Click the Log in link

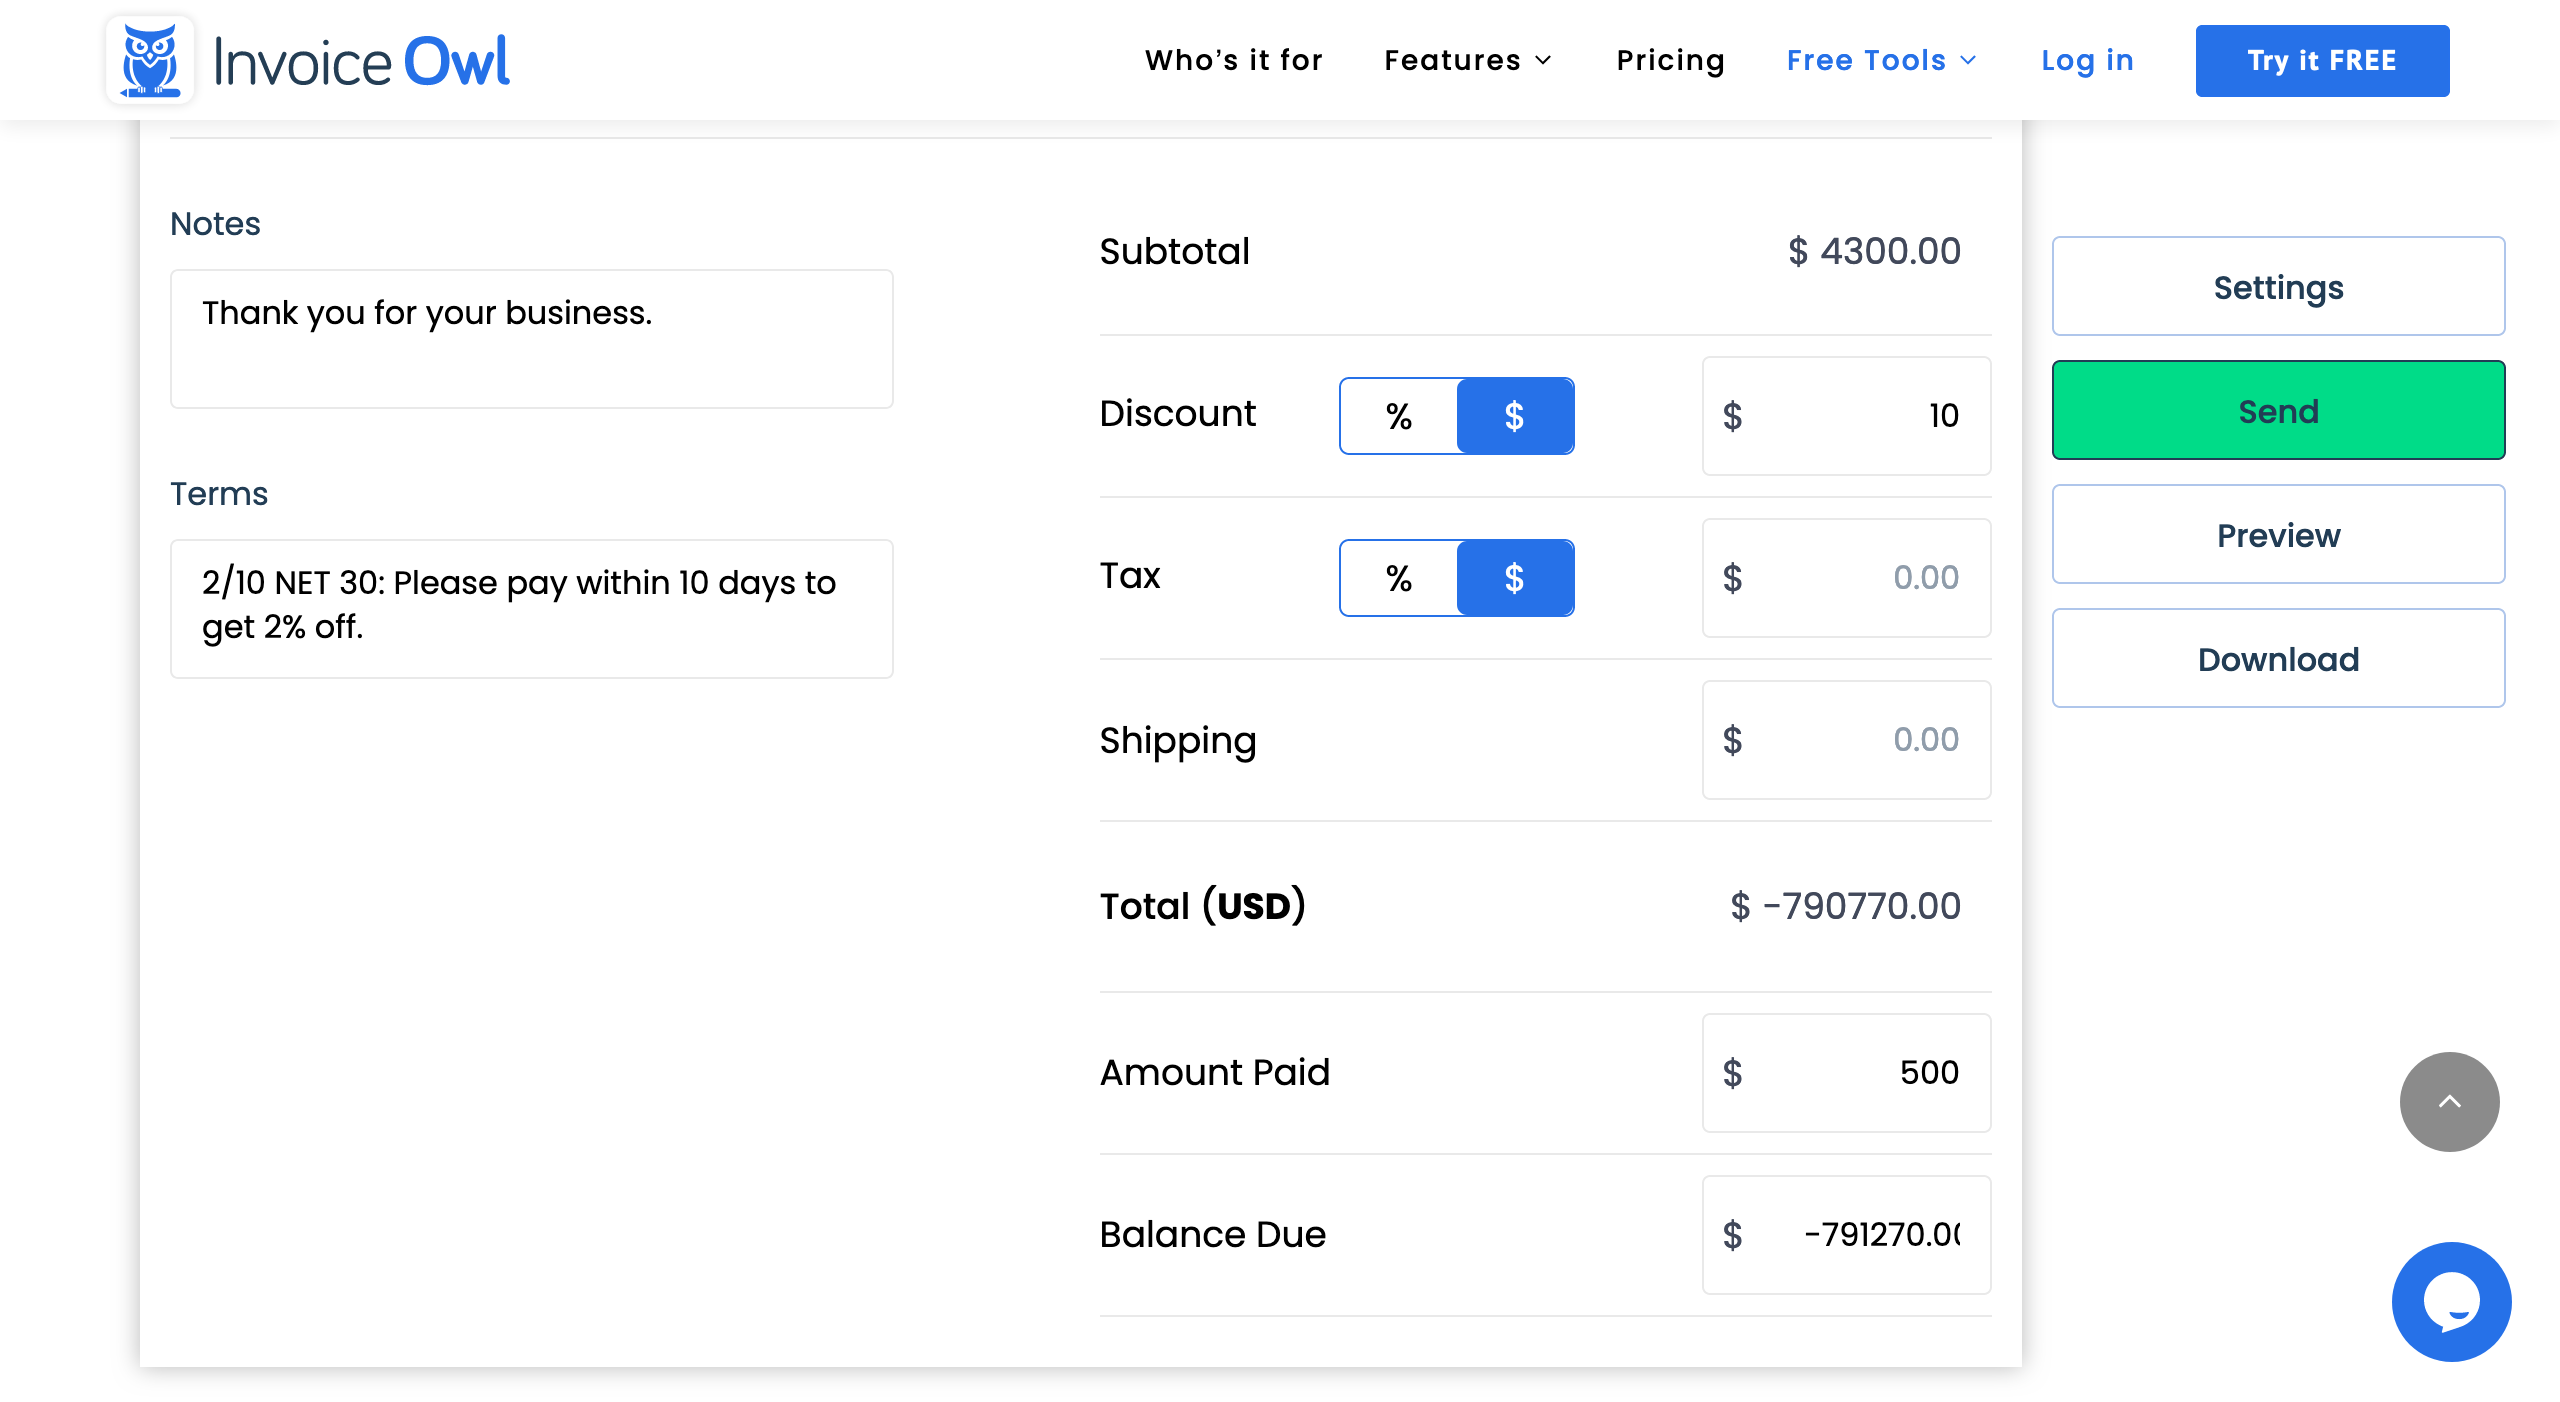click(x=2090, y=60)
